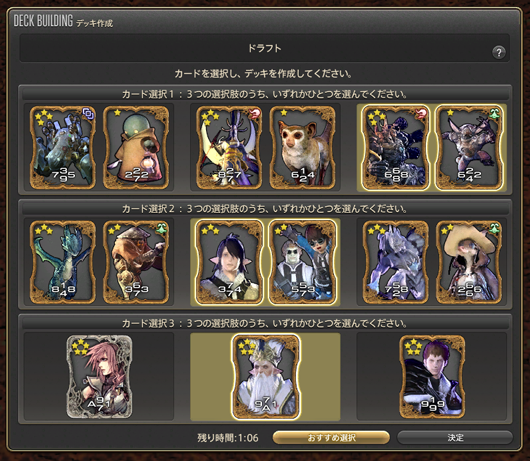
Task: Choose the ice dragon card 7-5-2-8
Action: (395, 262)
